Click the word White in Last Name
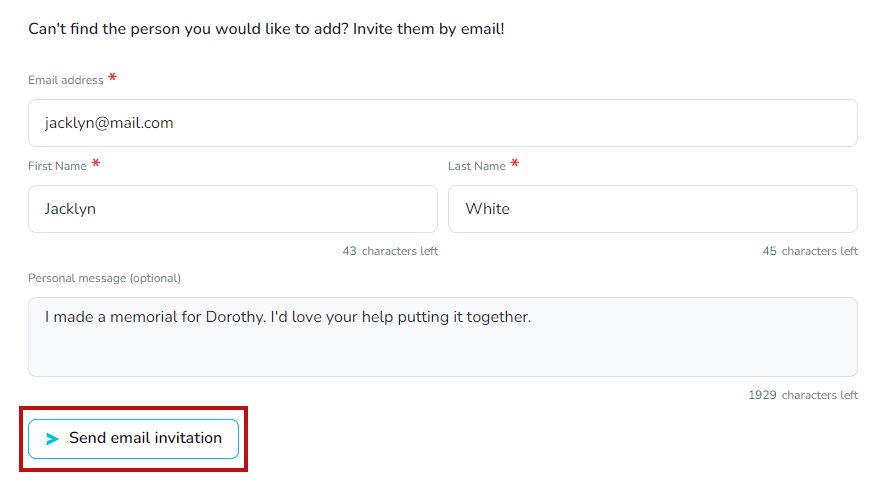 487,209
